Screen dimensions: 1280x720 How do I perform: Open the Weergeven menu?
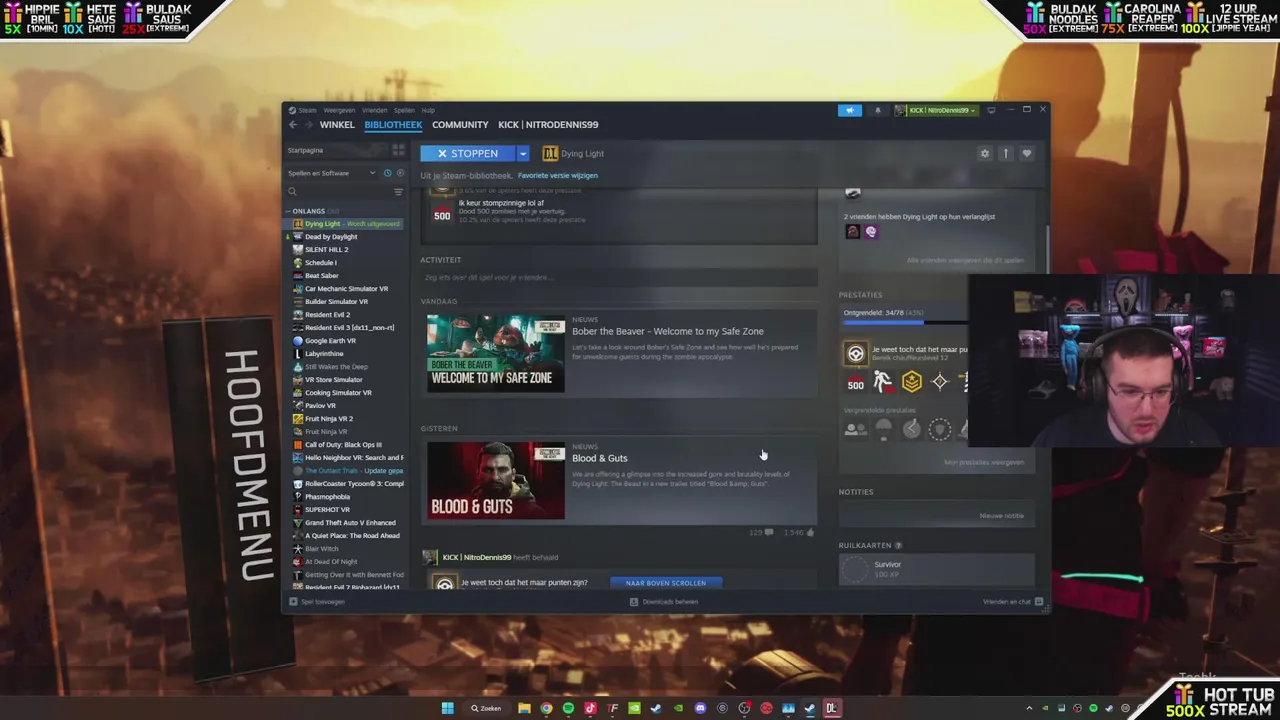click(x=339, y=110)
